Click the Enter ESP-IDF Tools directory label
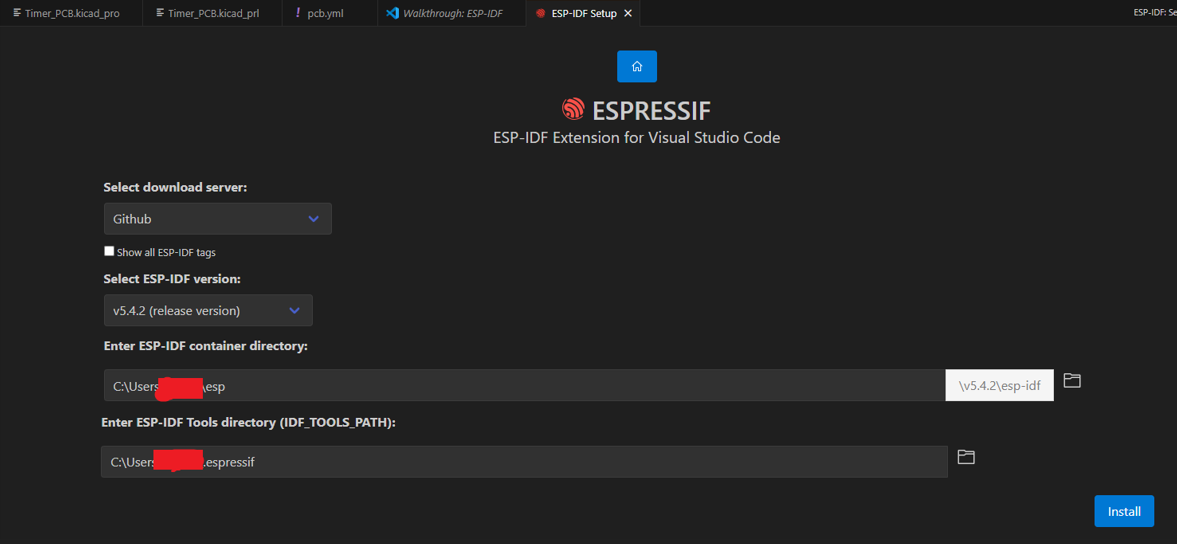The image size is (1177, 544). [x=248, y=422]
